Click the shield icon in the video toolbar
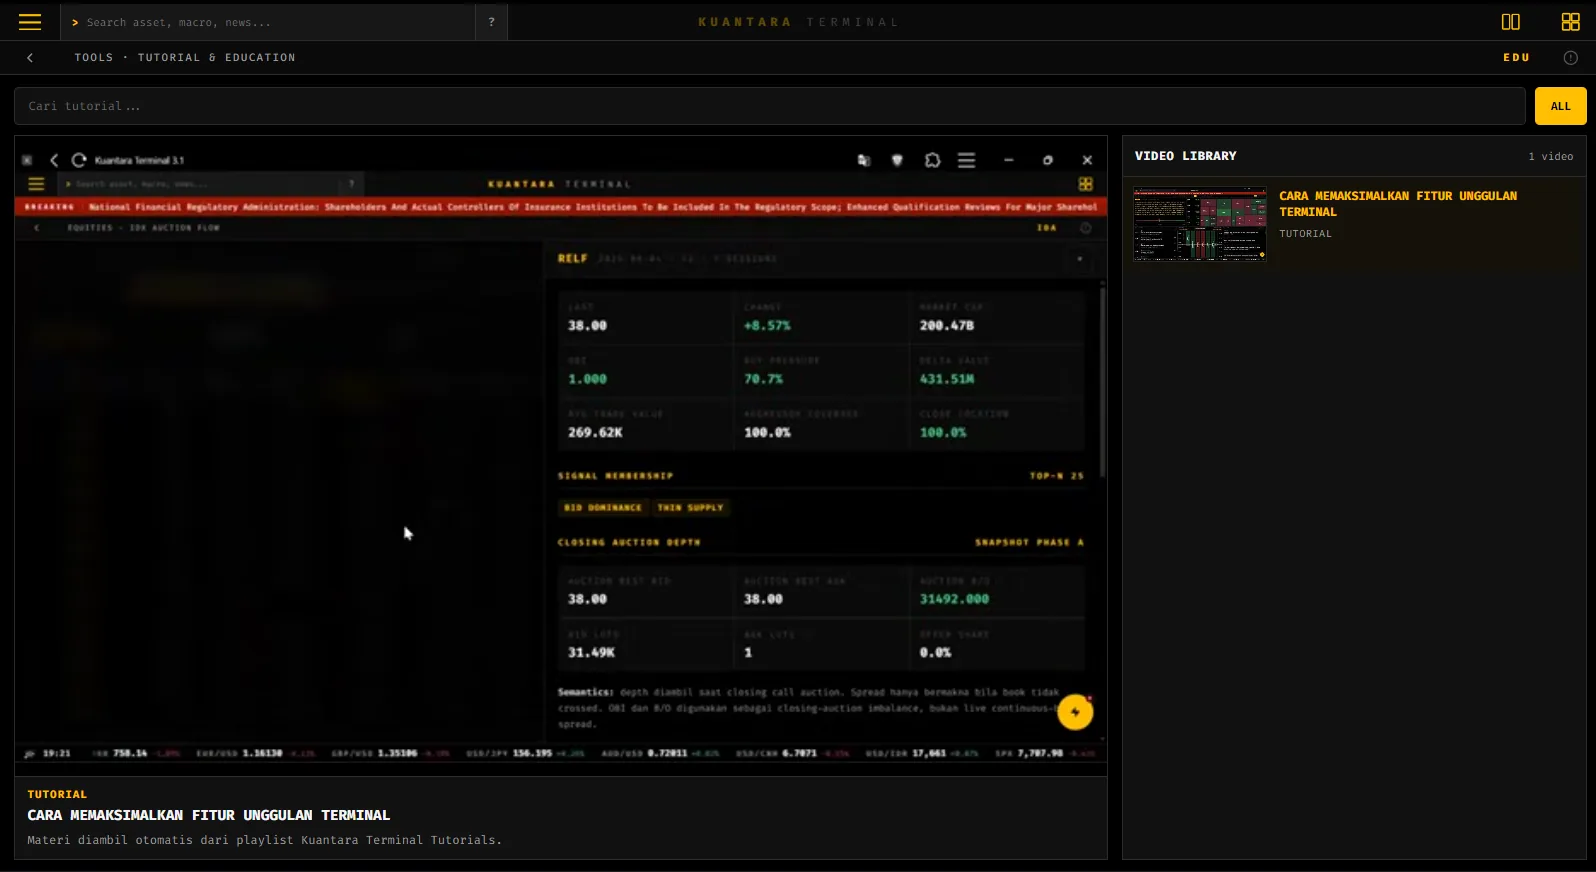Screen dimensions: 1596x872 [897, 160]
